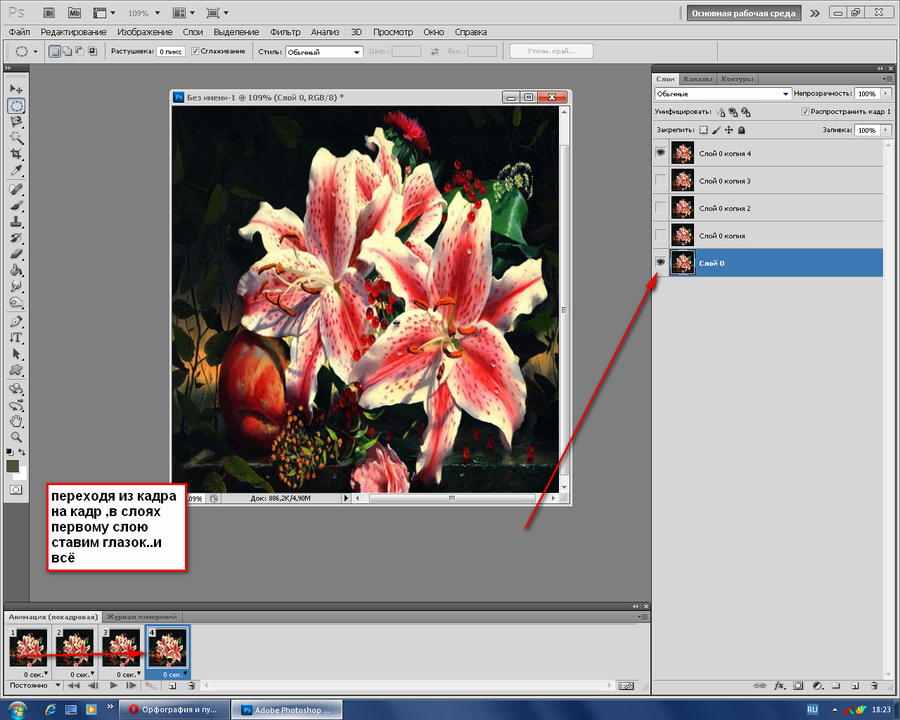Image resolution: width=900 pixels, height=720 pixels.
Task: Click add layer style fx icon
Action: pyautogui.click(x=779, y=686)
